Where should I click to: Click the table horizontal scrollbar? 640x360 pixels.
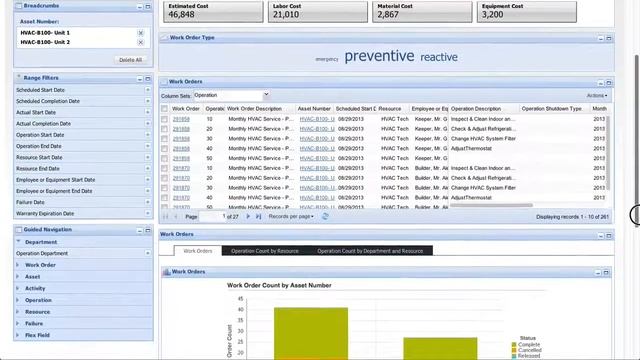pos(491,205)
